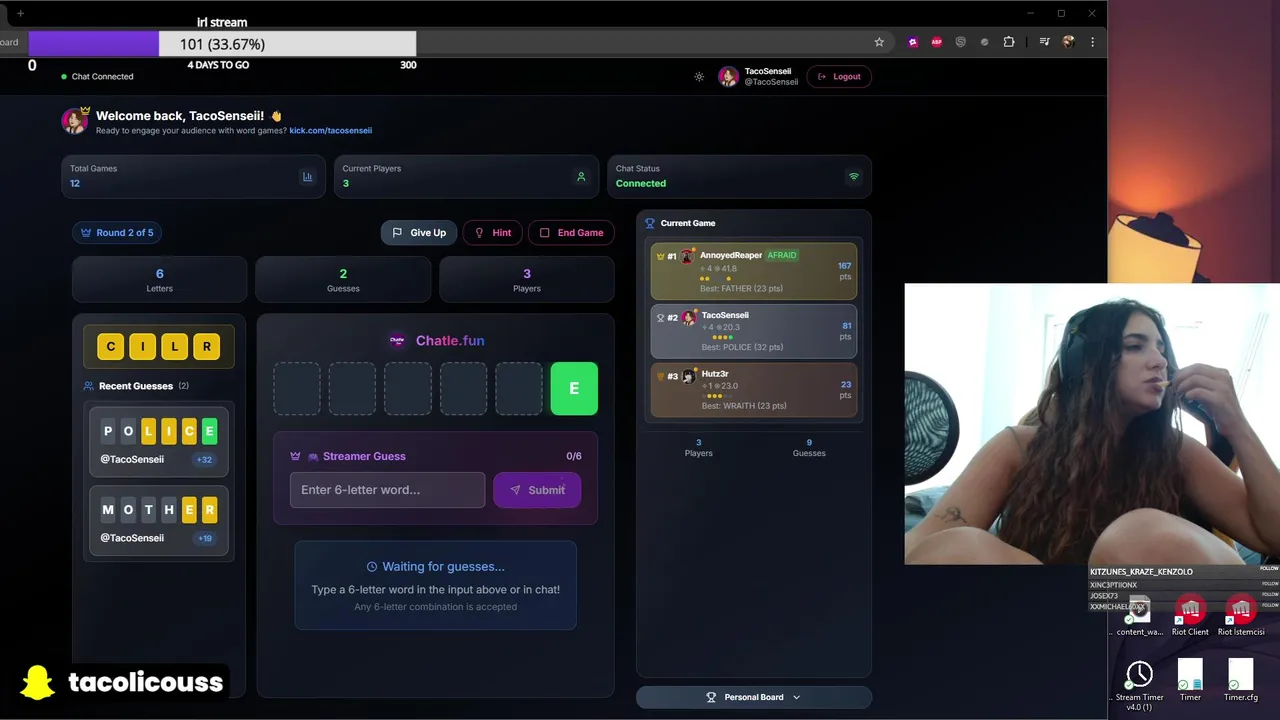1280x720 pixels.
Task: Click the green revealed E tile
Action: tap(574, 388)
